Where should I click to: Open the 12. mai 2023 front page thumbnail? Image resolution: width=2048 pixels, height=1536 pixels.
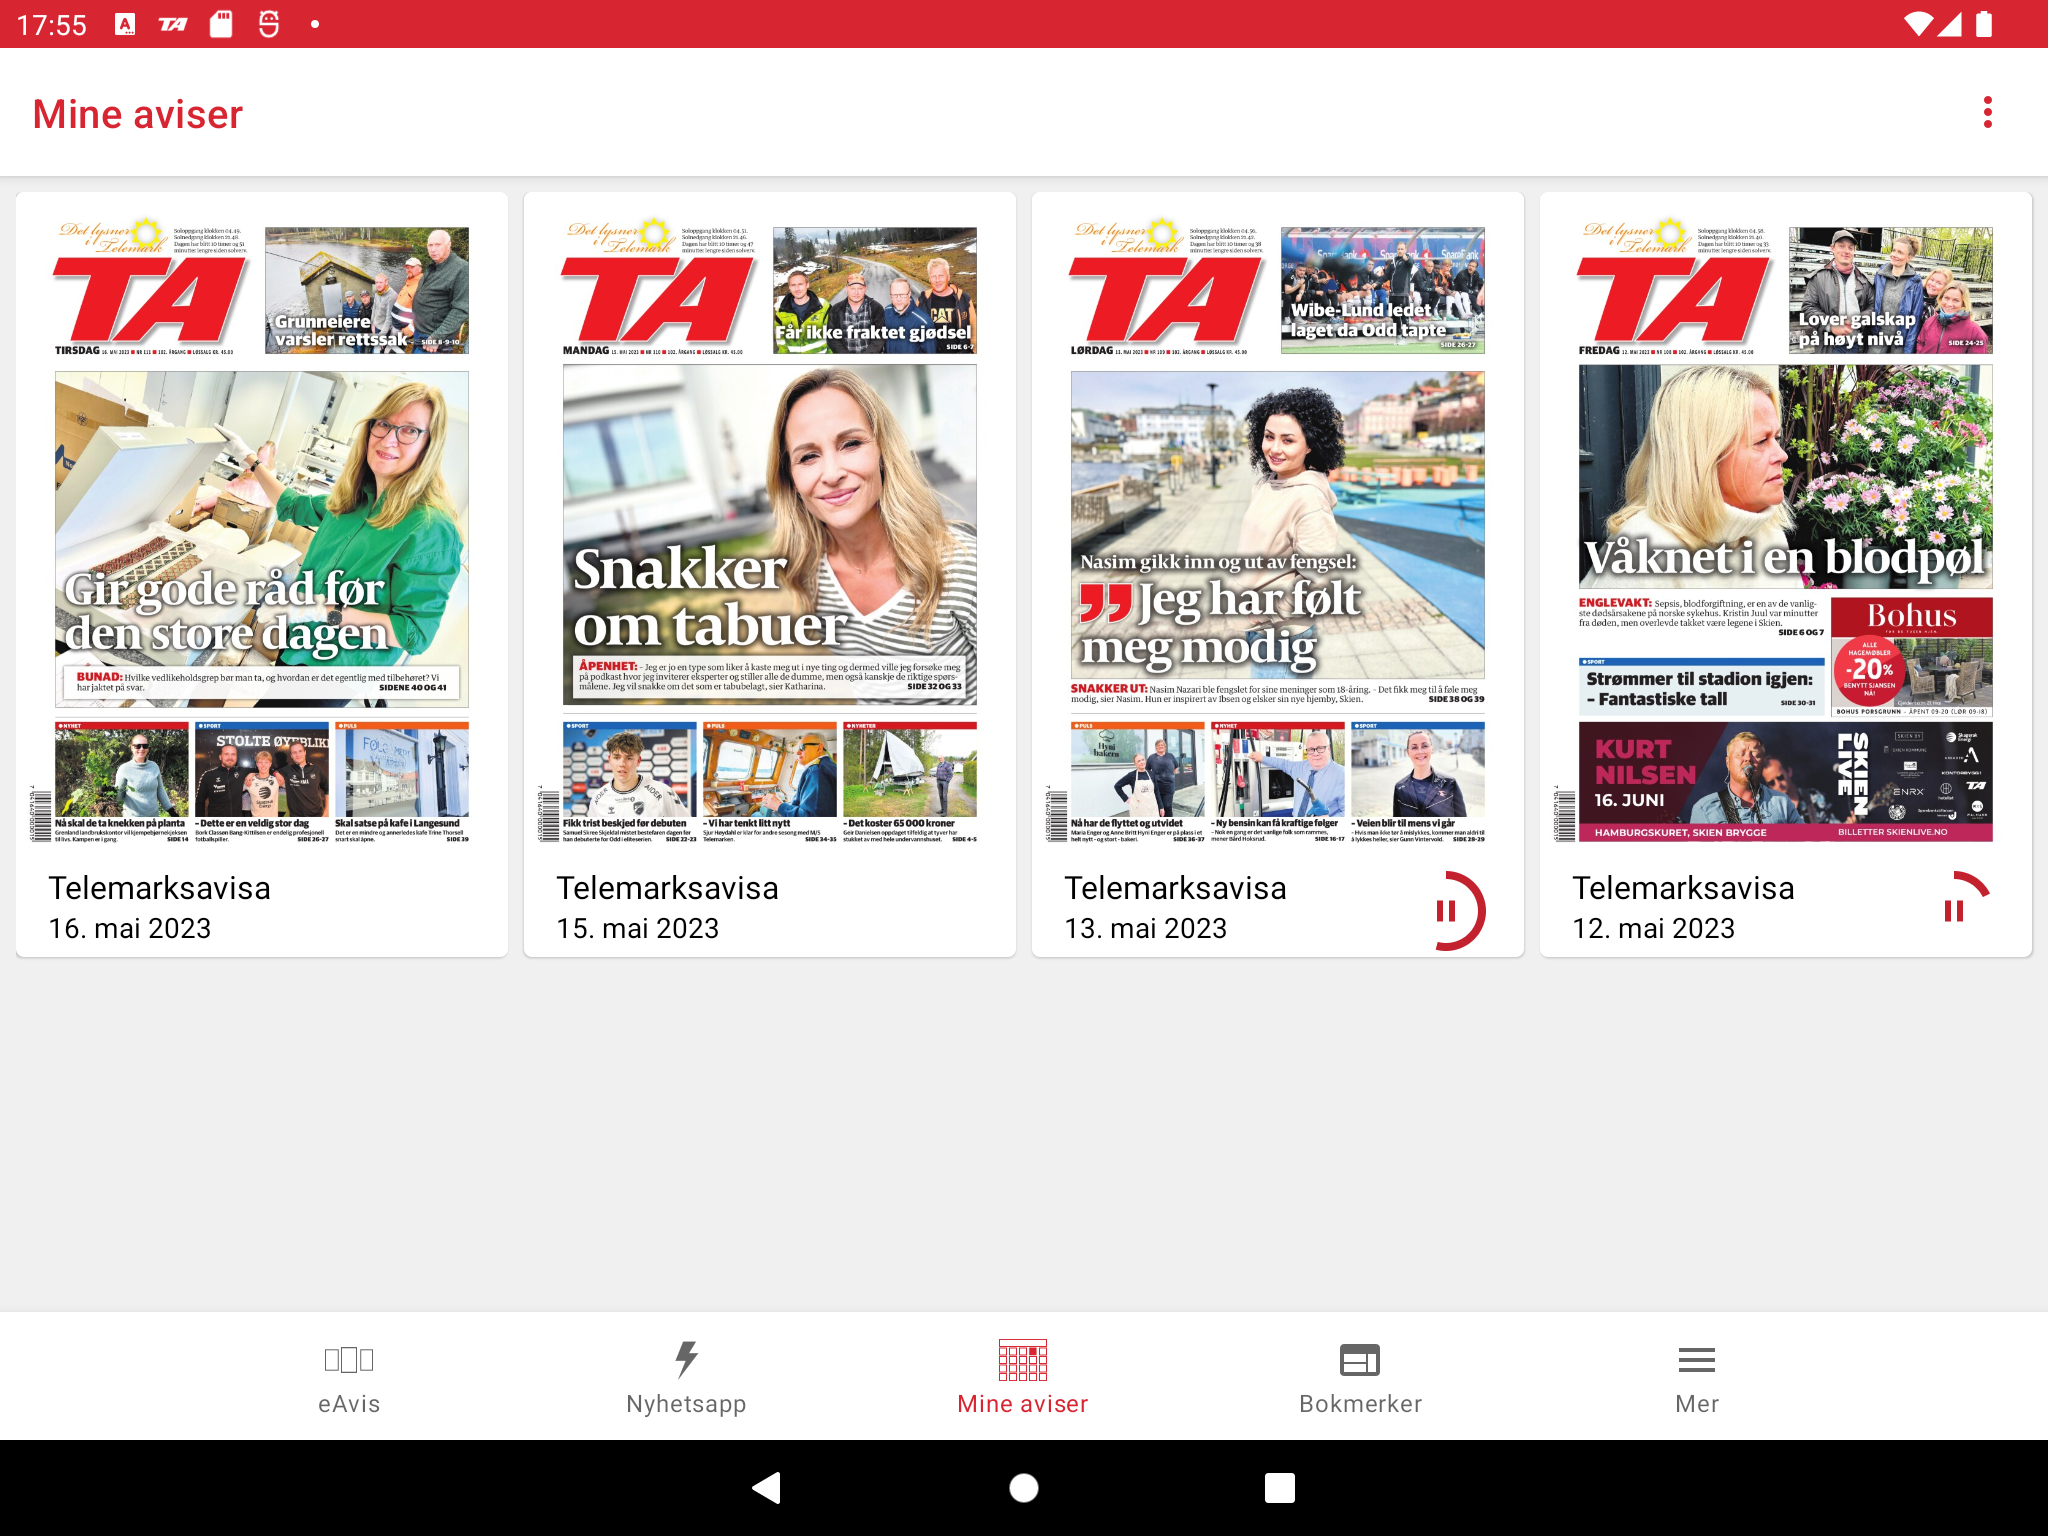point(1786,532)
